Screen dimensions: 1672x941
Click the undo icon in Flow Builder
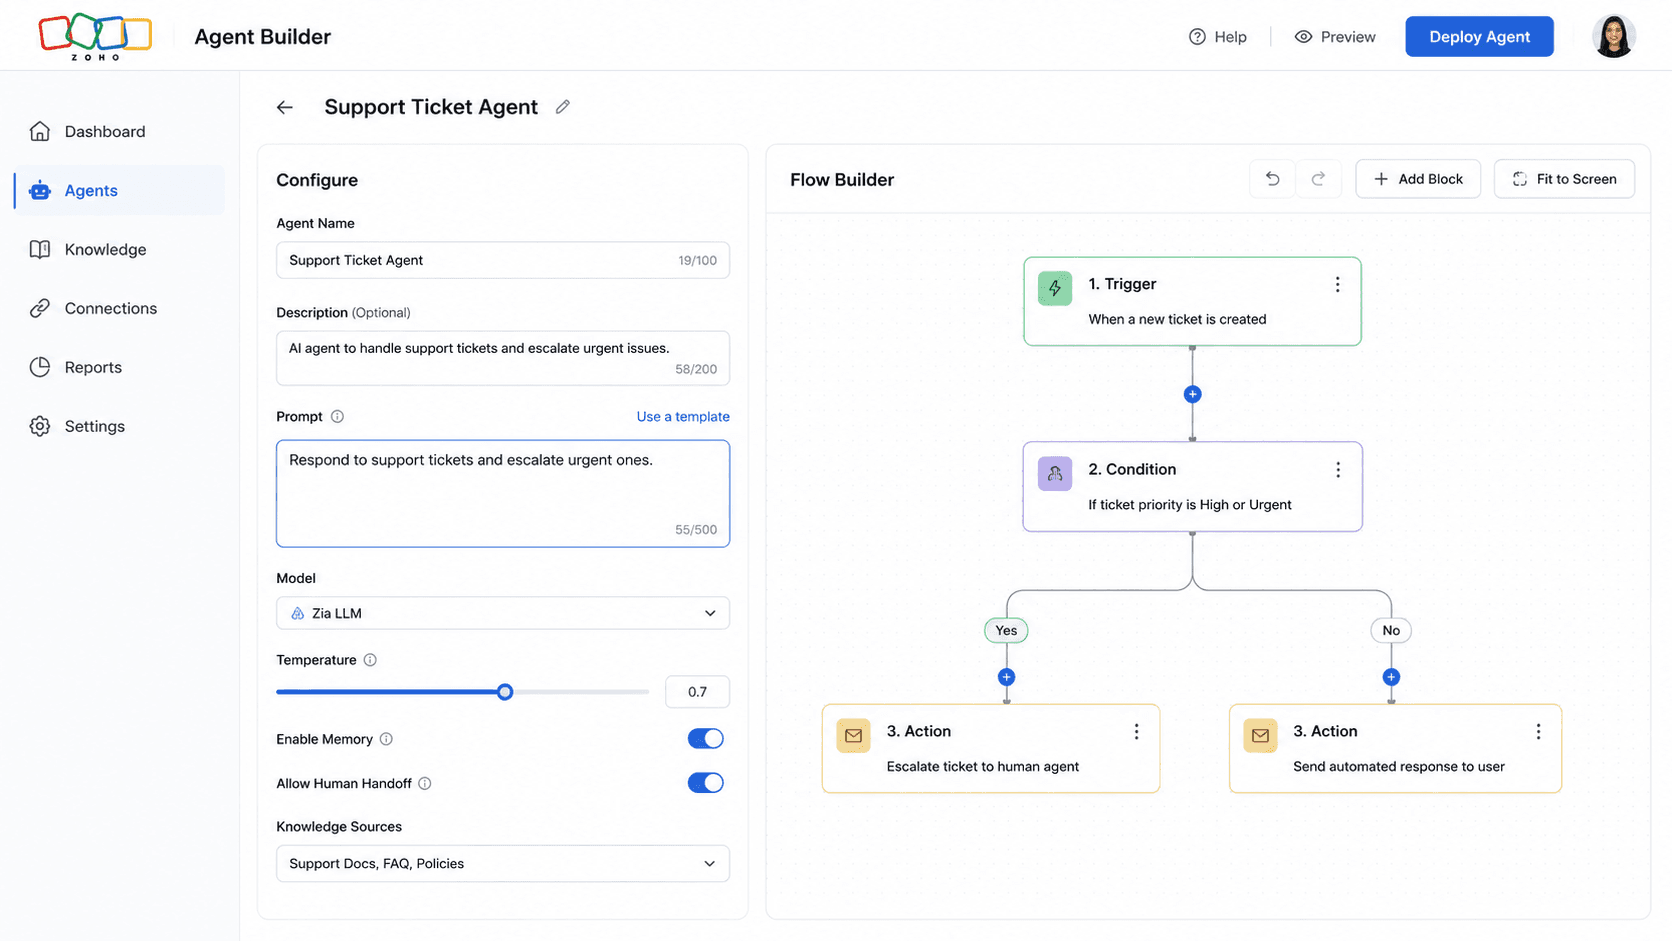click(x=1272, y=179)
